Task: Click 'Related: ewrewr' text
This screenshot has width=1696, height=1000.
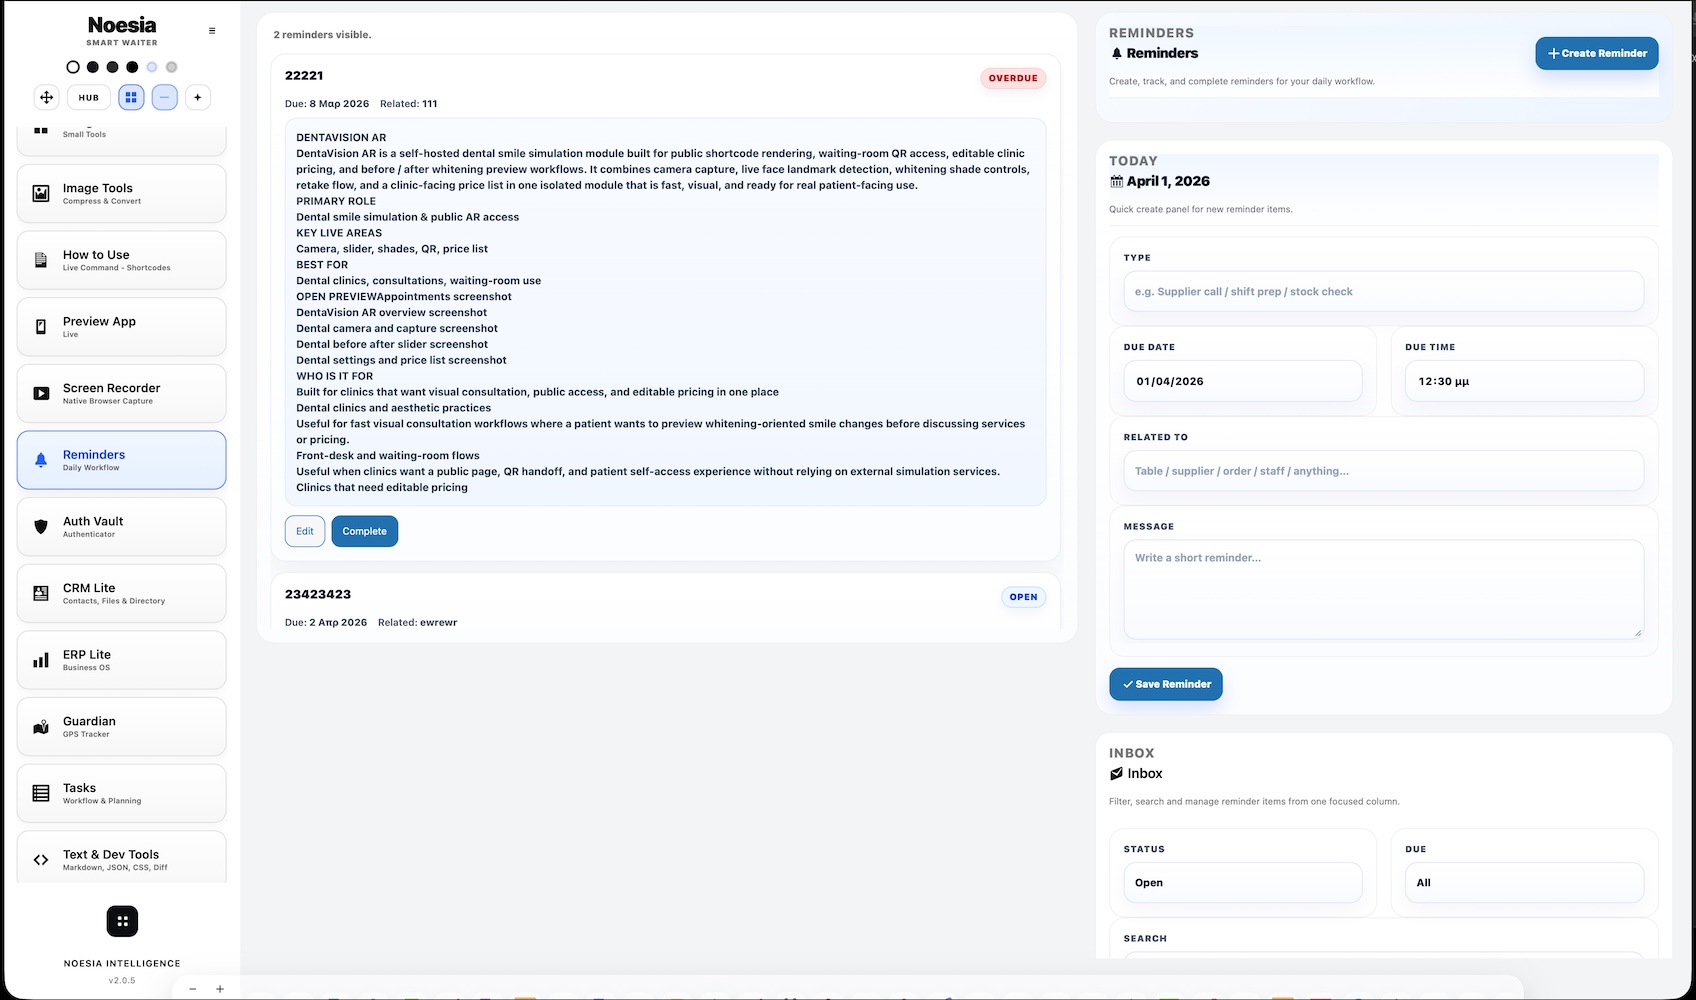Action: (x=417, y=622)
